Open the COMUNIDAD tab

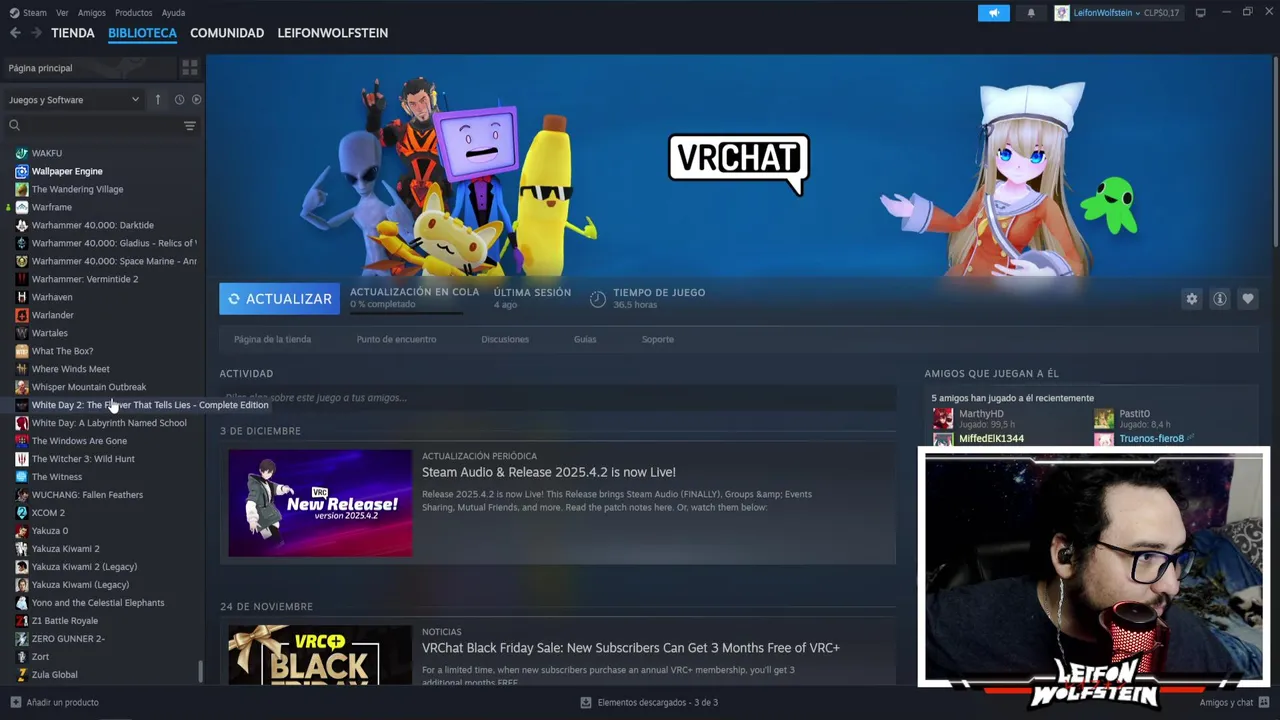pos(227,33)
